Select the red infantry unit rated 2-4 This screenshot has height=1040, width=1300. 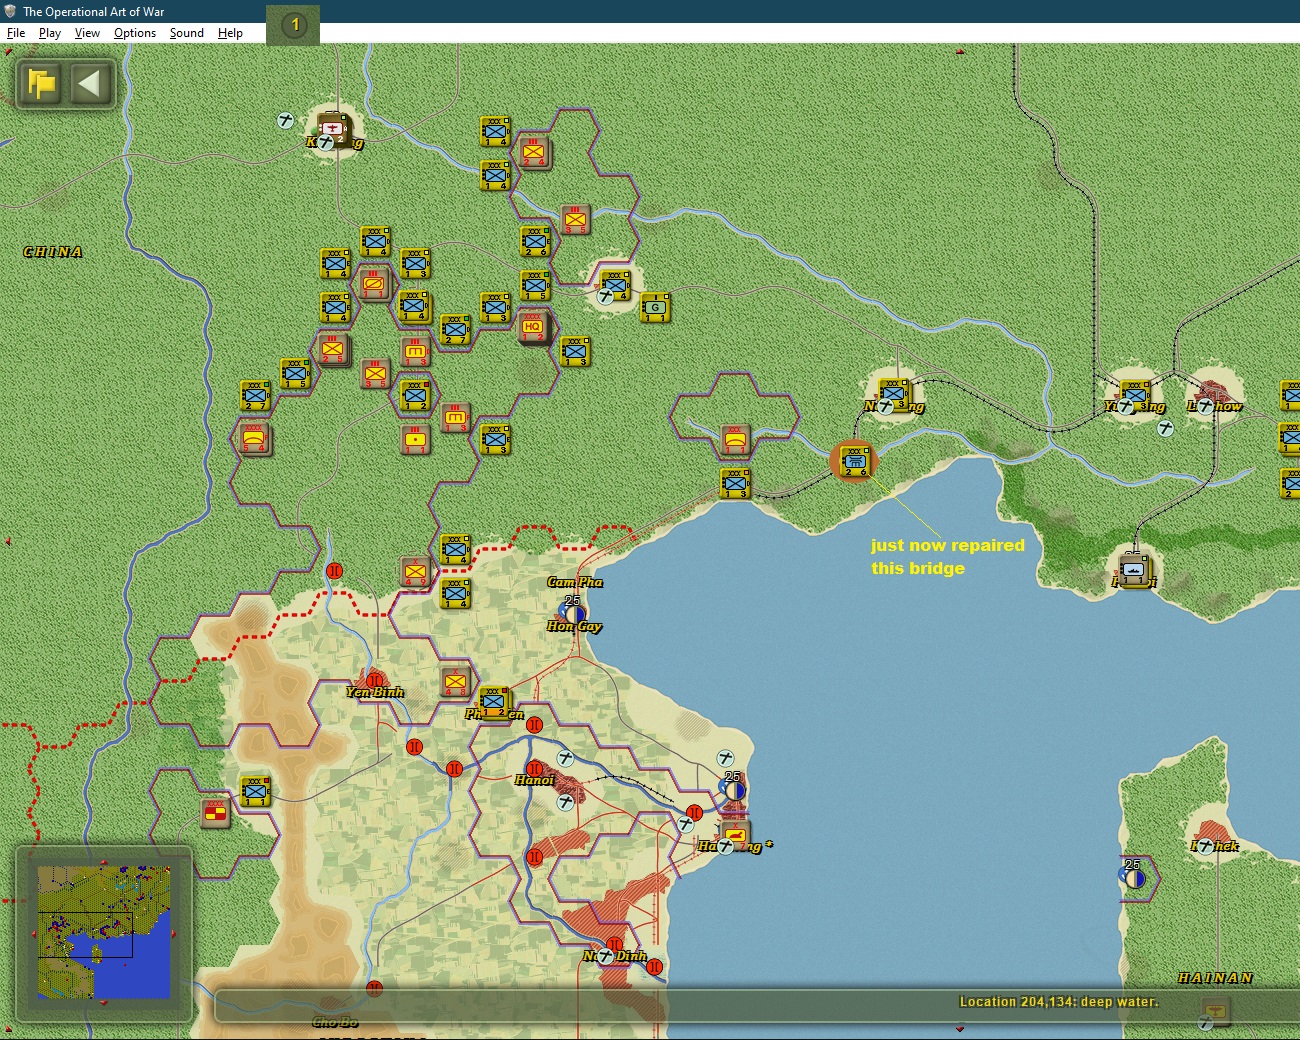(x=534, y=152)
